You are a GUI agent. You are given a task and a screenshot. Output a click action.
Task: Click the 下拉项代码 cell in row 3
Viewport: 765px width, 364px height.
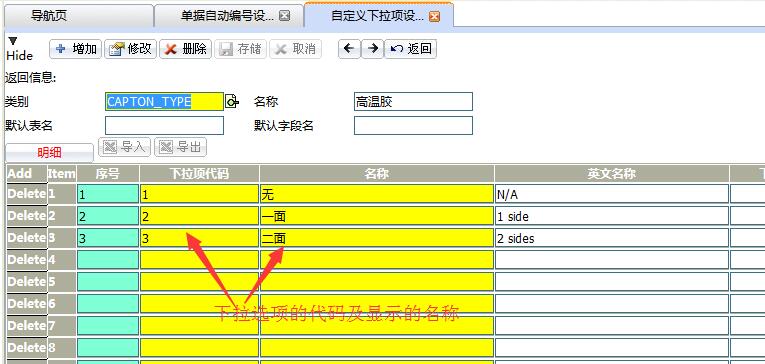click(x=199, y=238)
